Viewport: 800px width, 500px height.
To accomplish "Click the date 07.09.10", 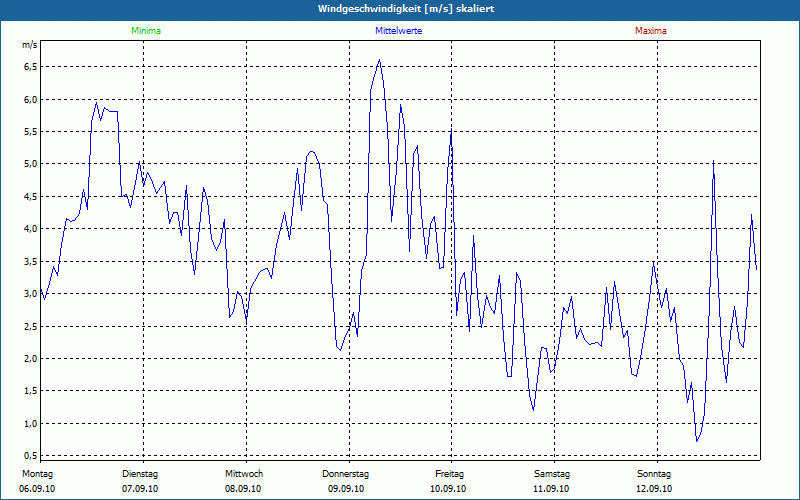I will (x=140, y=489).
